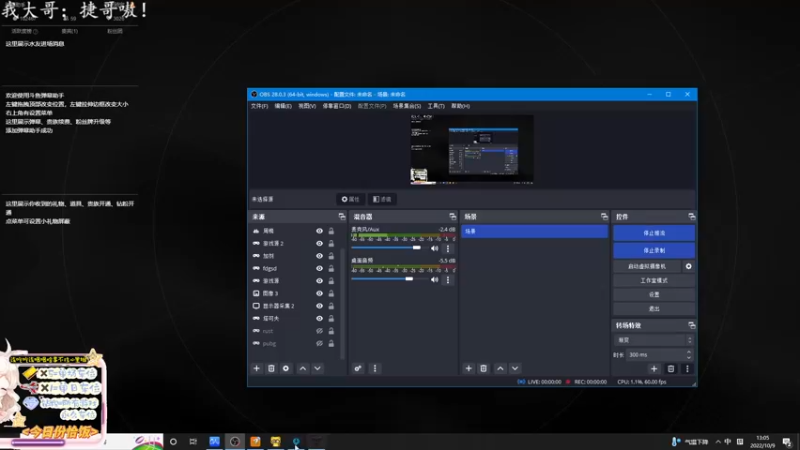Float the 场景 dock via header icon
Image resolution: width=800 pixels, height=450 pixels.
tap(604, 217)
